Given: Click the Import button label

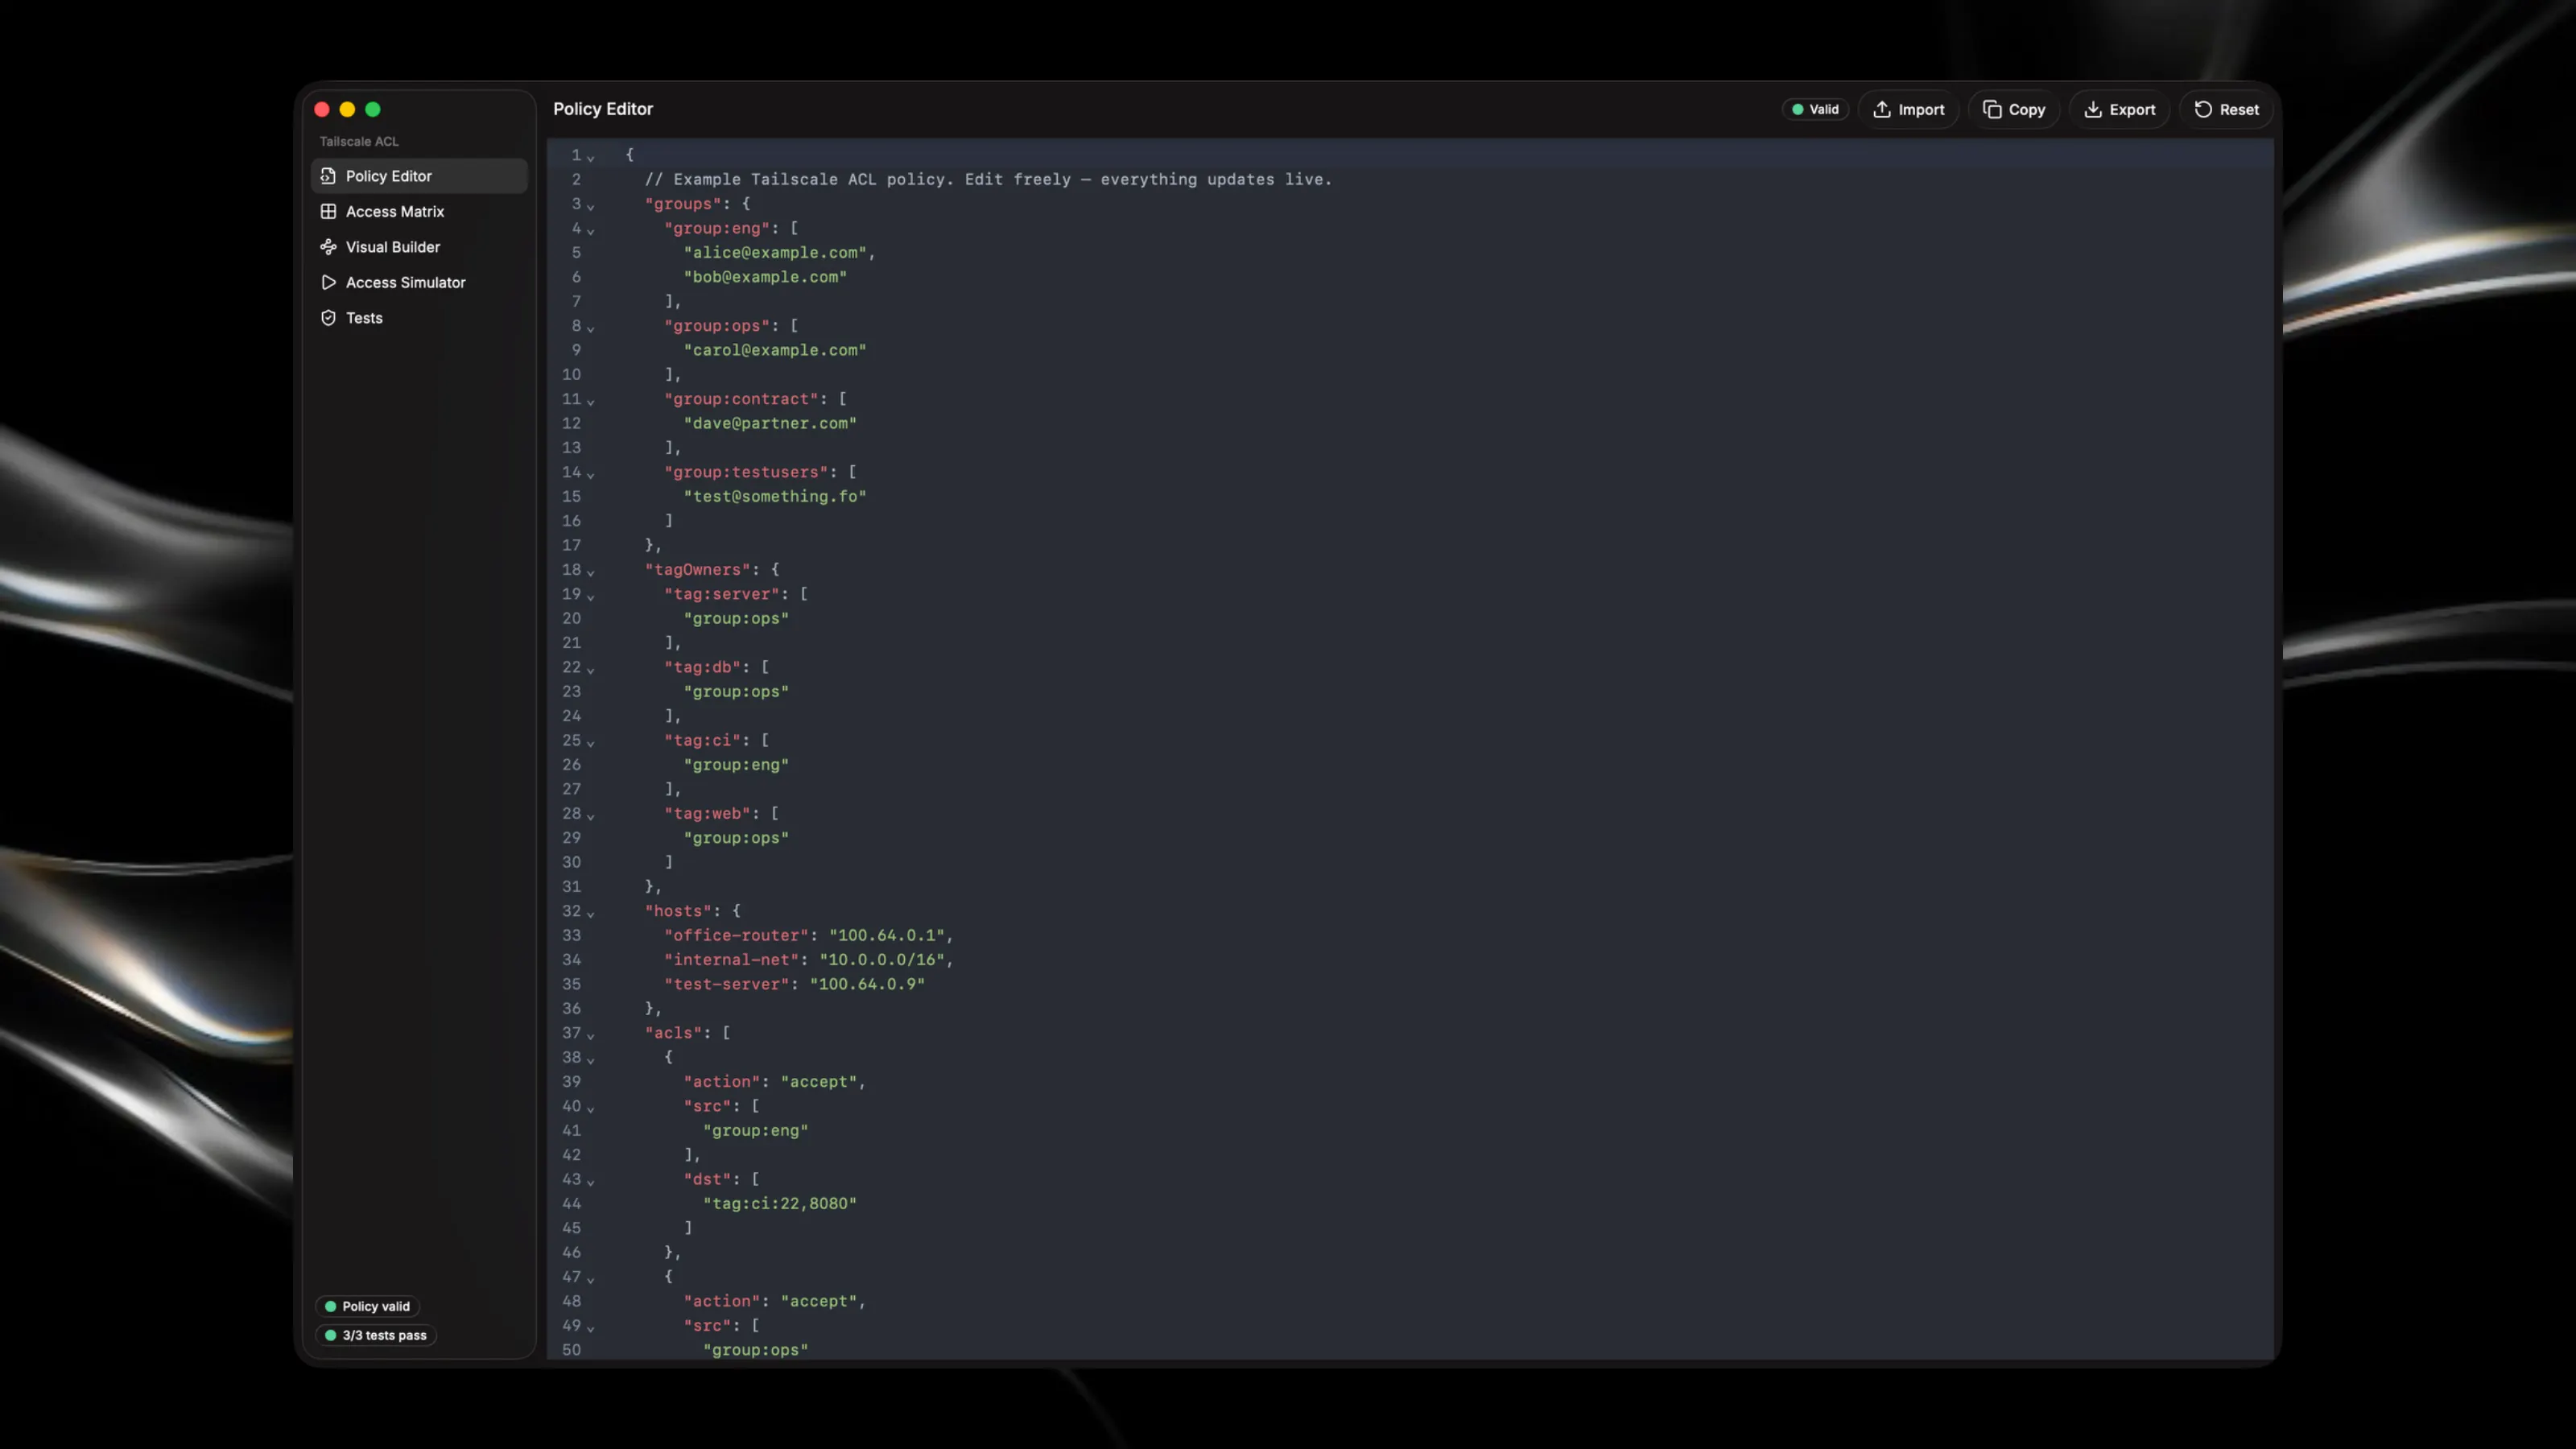Looking at the screenshot, I should coord(1921,110).
